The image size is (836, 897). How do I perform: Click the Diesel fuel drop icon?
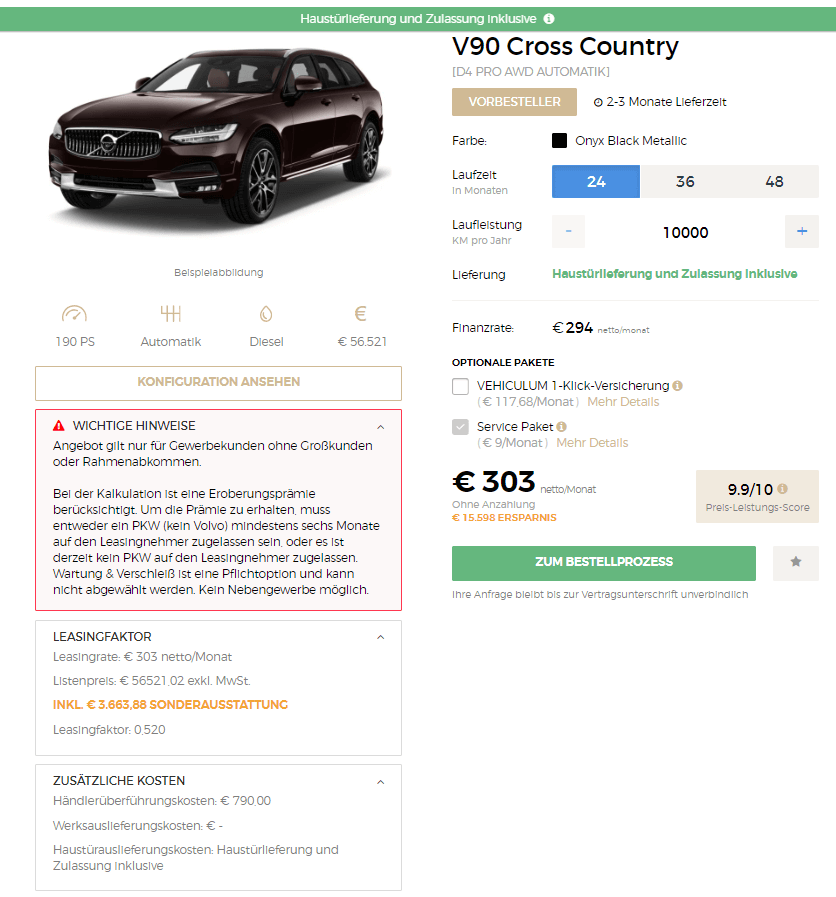(x=266, y=313)
